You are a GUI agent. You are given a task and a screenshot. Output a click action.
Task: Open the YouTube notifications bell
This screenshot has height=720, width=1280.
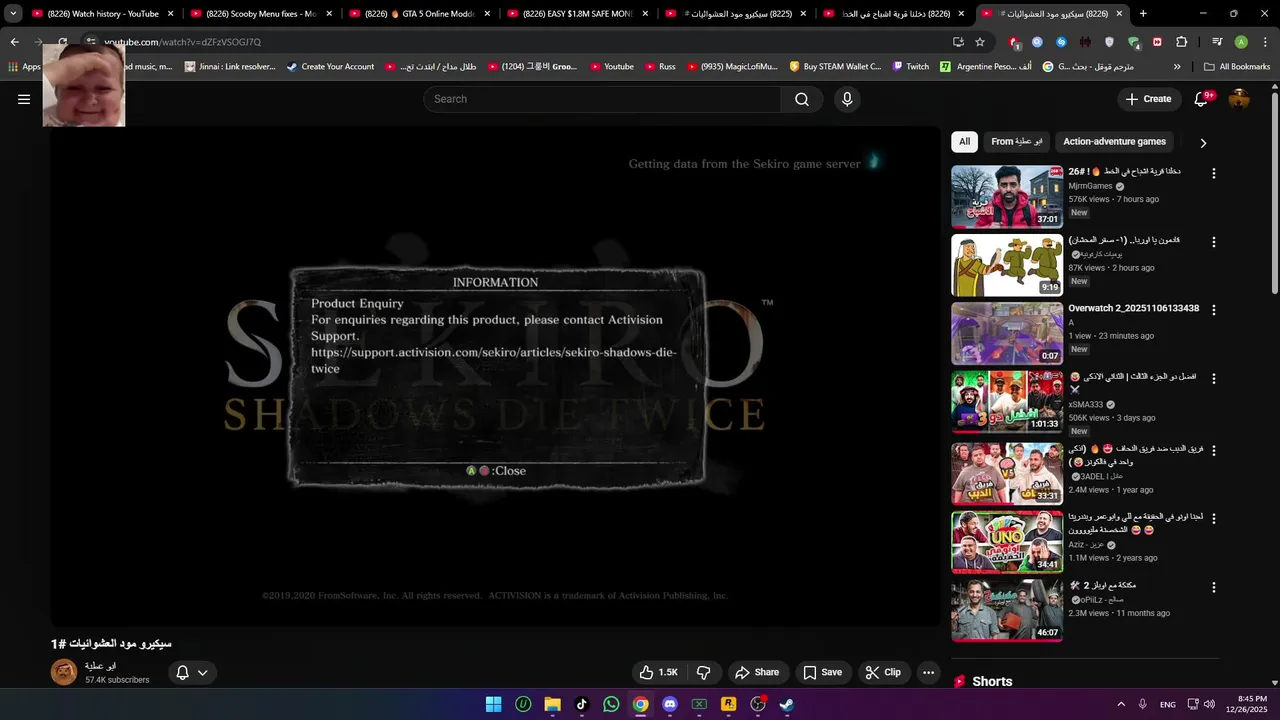pos(1203,99)
